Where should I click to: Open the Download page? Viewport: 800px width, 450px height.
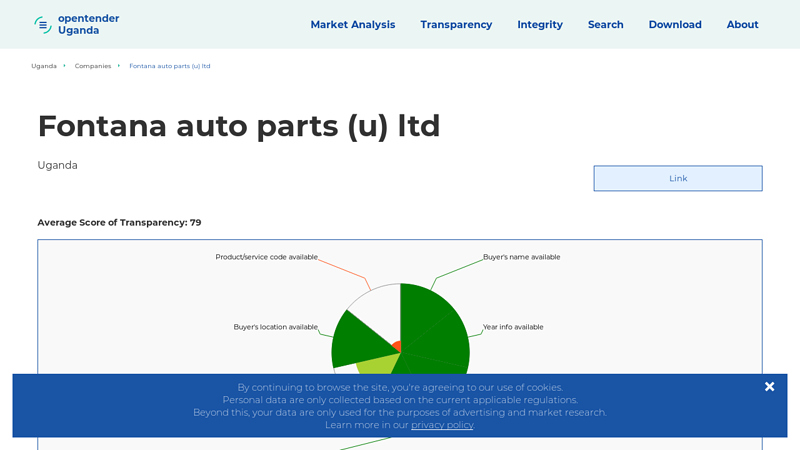pyautogui.click(x=675, y=24)
